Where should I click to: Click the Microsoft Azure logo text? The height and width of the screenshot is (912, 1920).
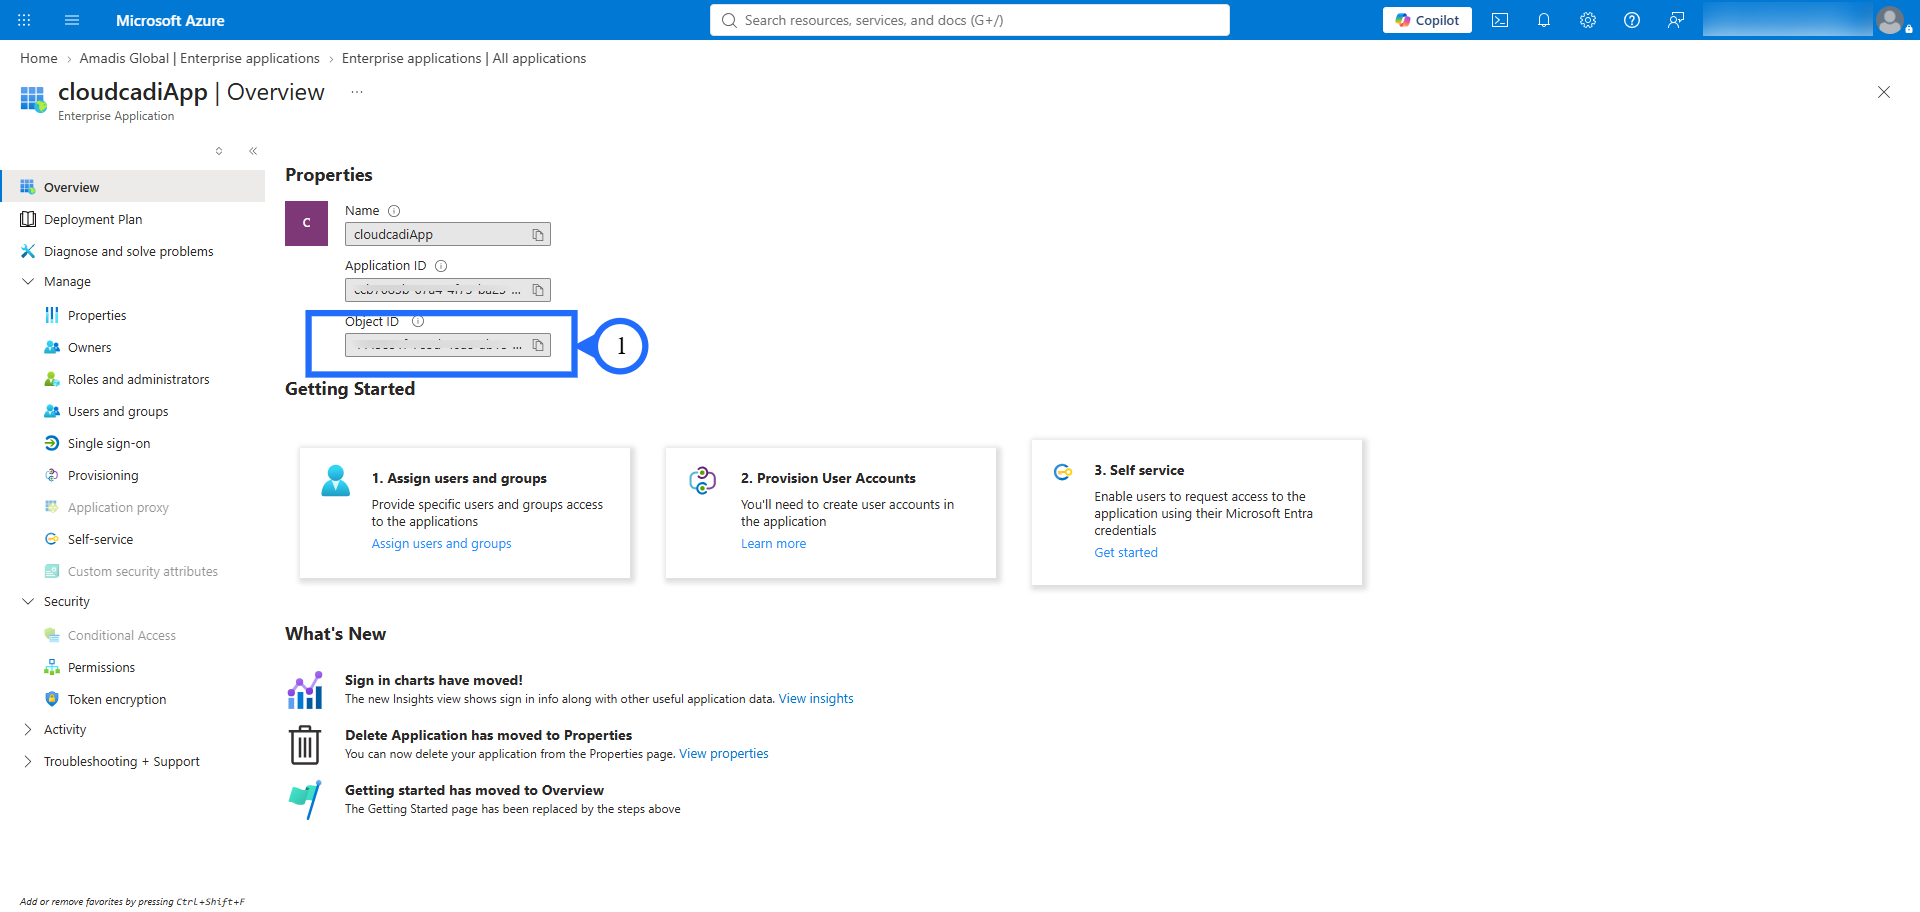(170, 20)
